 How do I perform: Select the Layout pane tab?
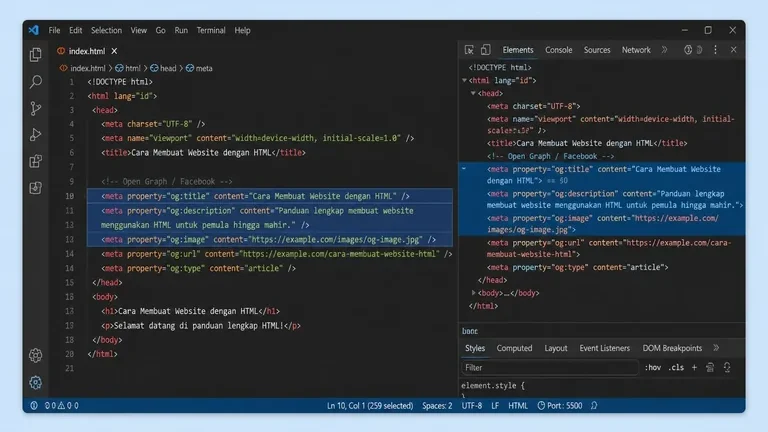pos(556,348)
